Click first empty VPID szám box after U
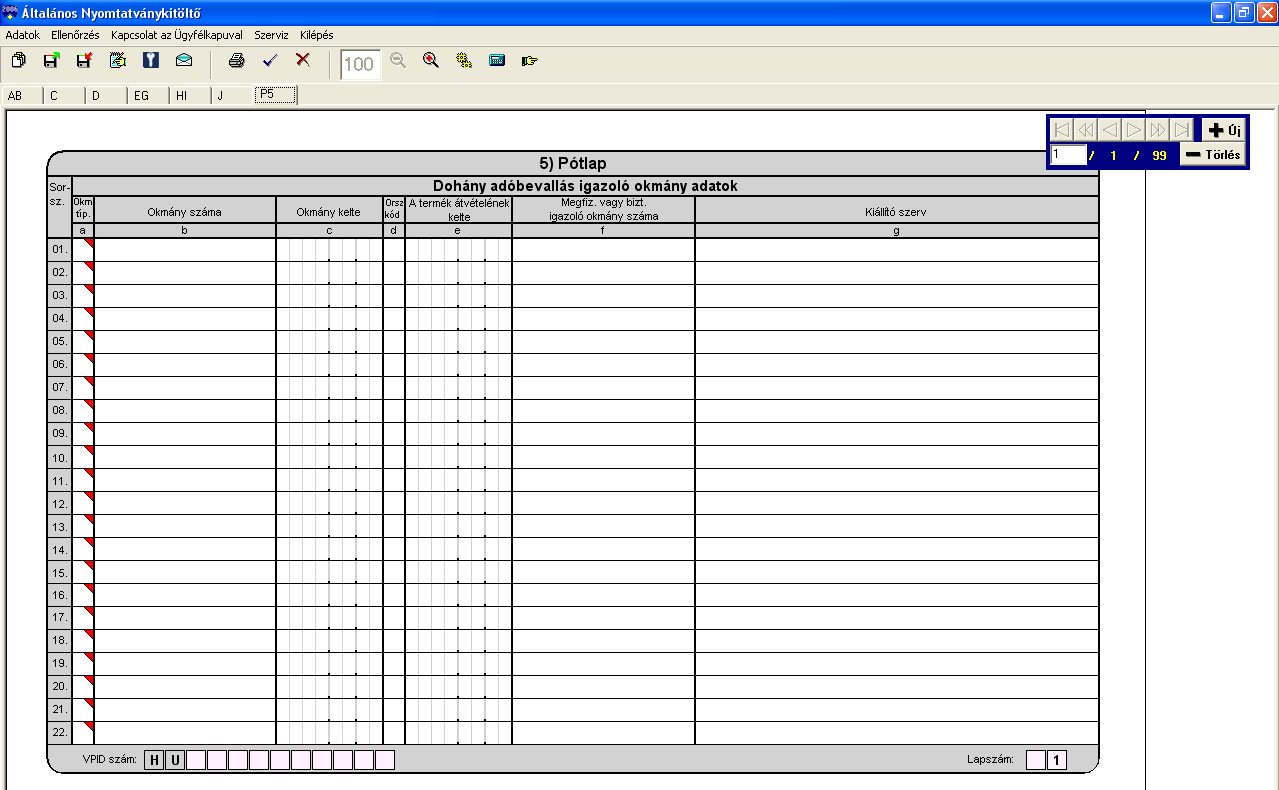 pyautogui.click(x=196, y=760)
